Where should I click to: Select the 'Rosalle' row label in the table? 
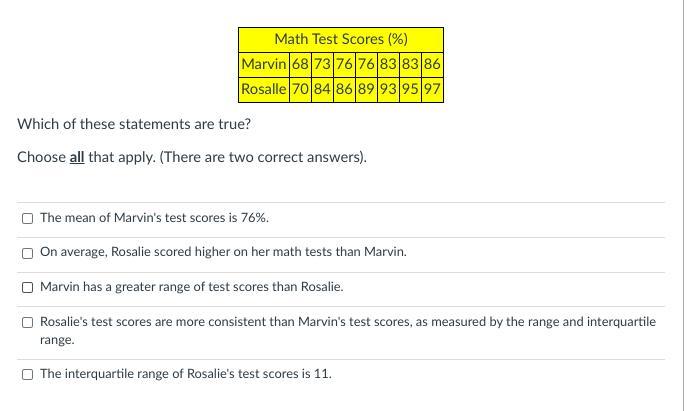click(x=264, y=89)
